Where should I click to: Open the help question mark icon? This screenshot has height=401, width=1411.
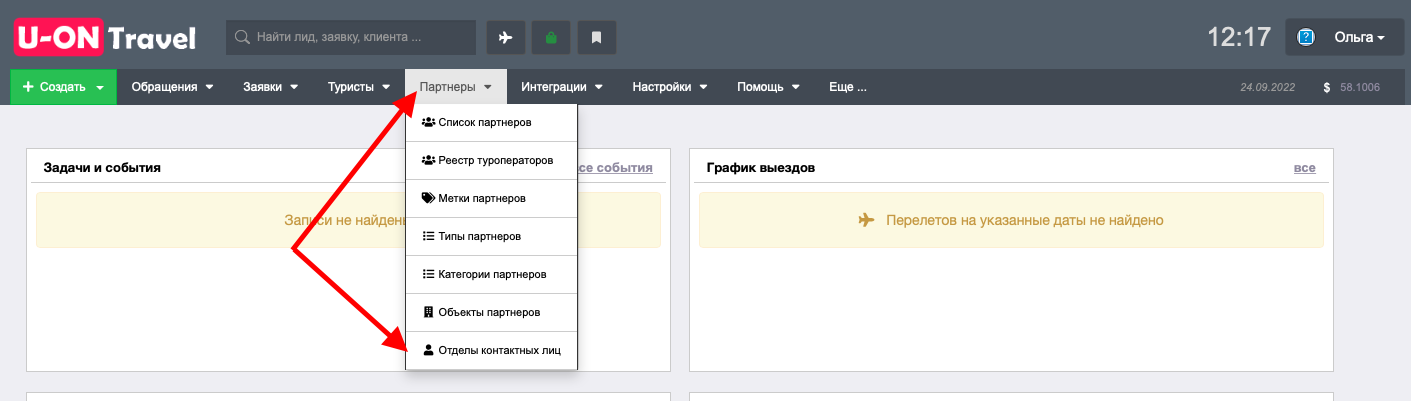tap(1305, 38)
